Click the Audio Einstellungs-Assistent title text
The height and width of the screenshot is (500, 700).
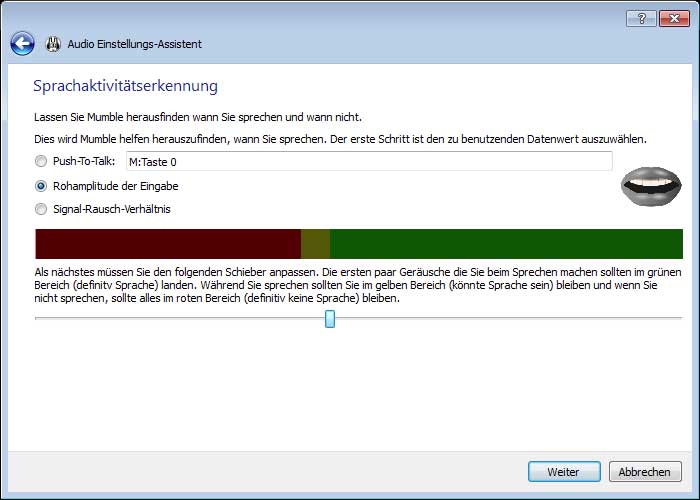(x=134, y=44)
